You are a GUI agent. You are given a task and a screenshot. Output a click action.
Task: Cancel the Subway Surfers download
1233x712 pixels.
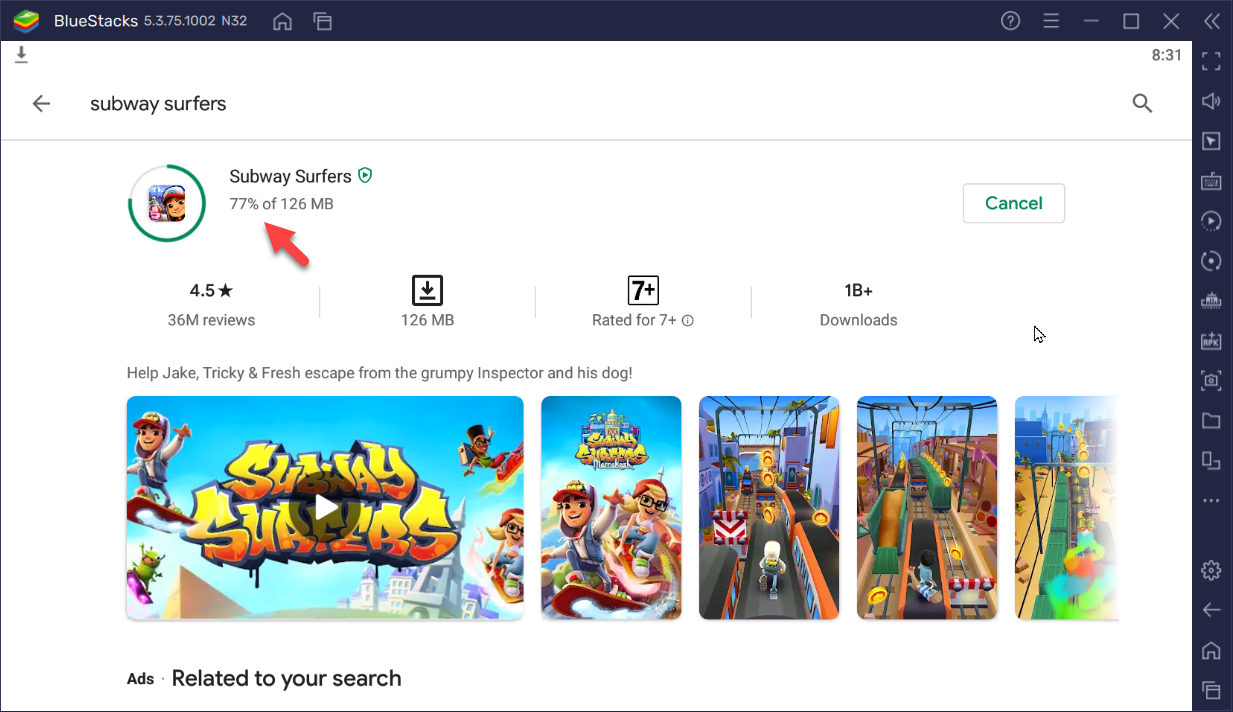(x=1013, y=203)
